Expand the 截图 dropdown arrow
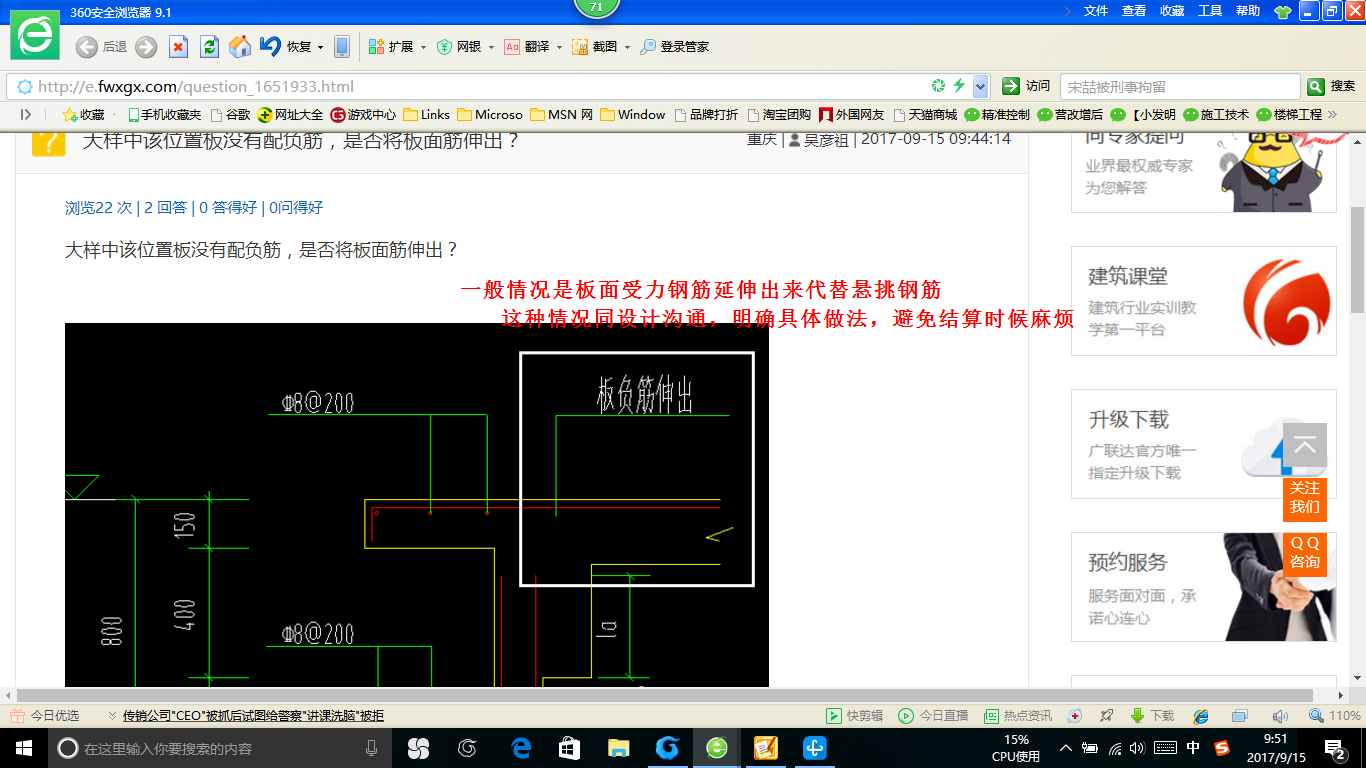 pos(627,47)
